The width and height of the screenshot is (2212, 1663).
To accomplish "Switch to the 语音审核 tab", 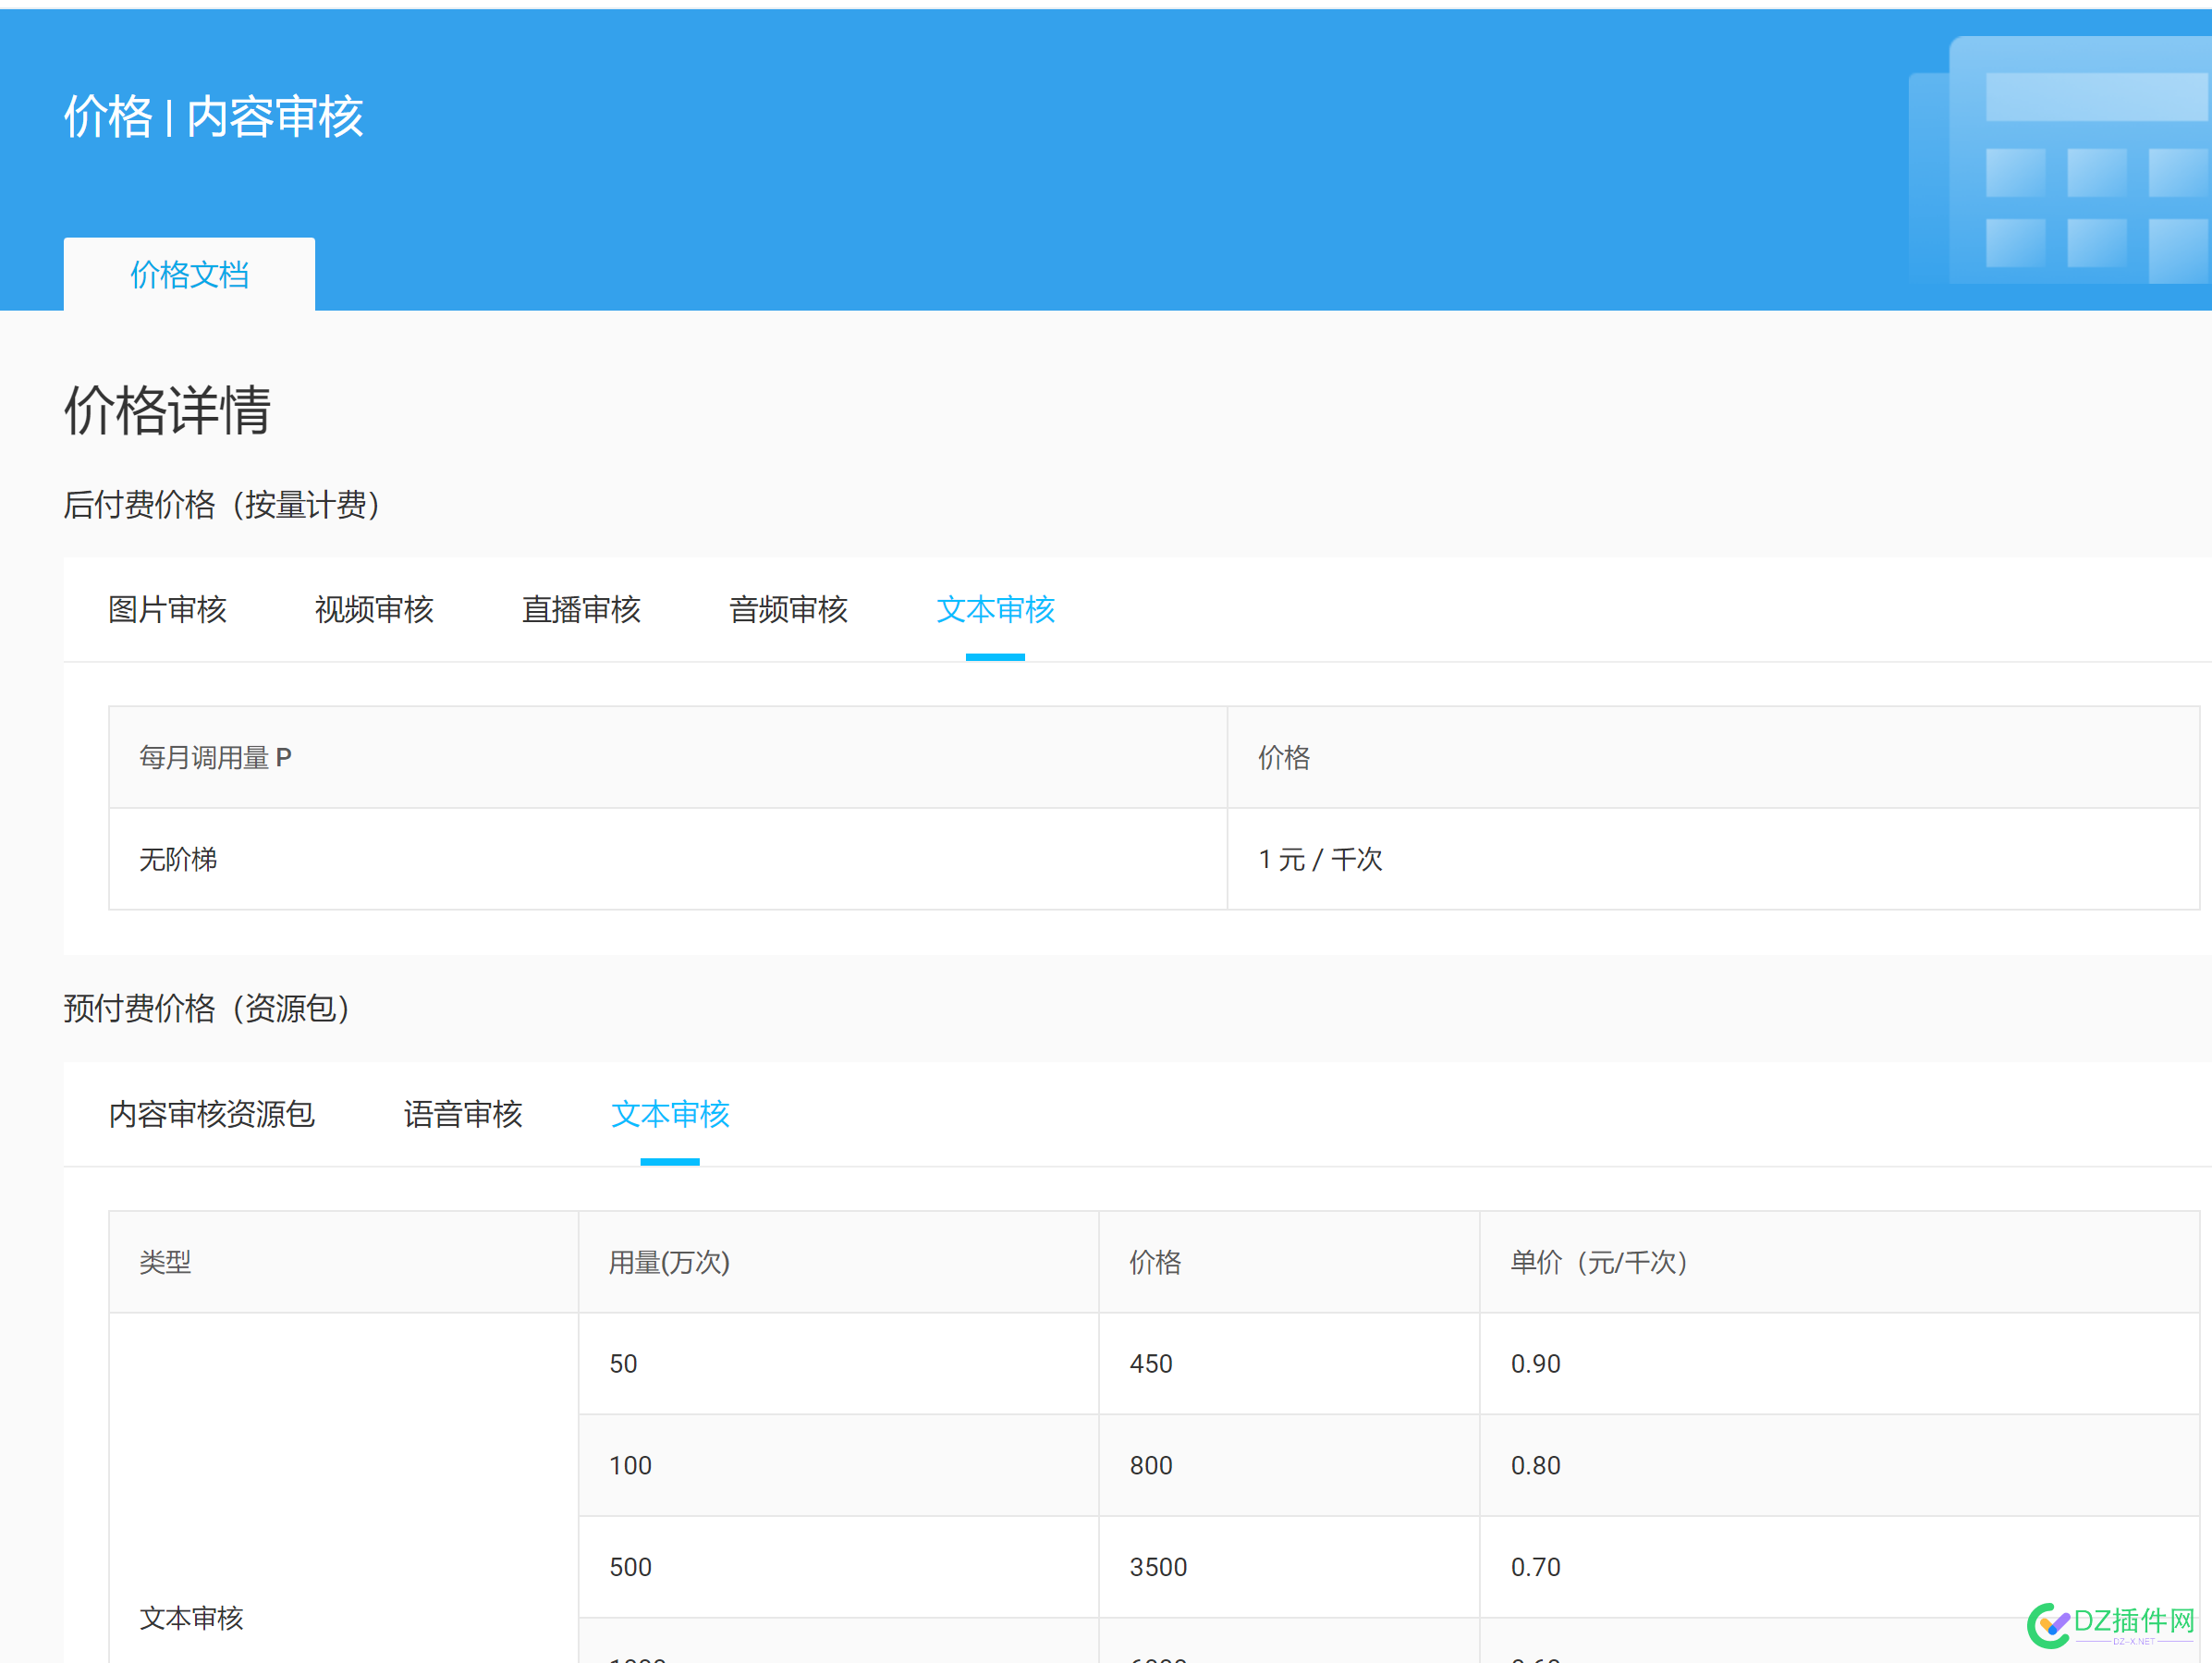I will click(x=463, y=1115).
